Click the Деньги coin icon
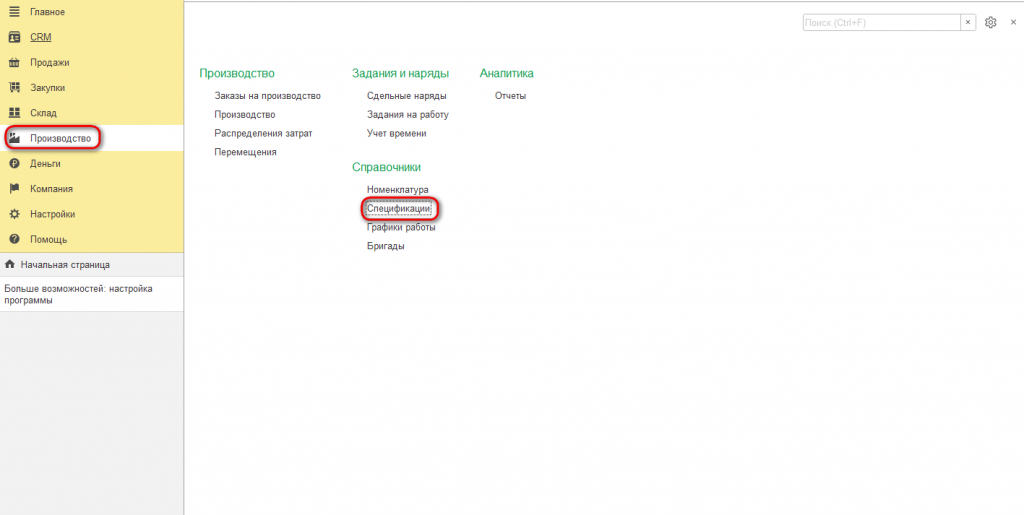 pyautogui.click(x=14, y=164)
